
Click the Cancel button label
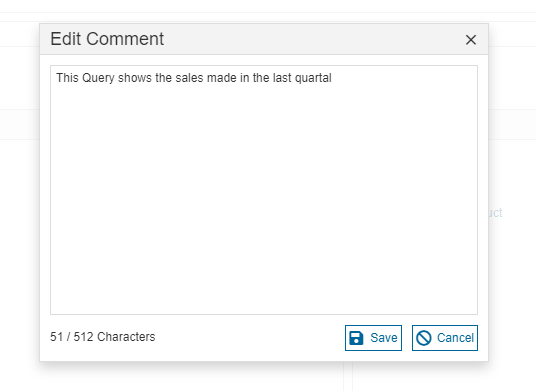pyautogui.click(x=455, y=338)
